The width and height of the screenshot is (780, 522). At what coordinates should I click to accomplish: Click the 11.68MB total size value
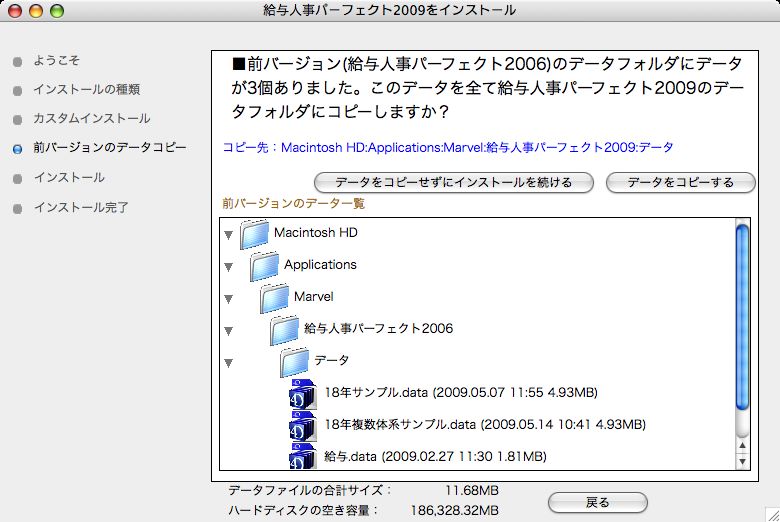[472, 491]
